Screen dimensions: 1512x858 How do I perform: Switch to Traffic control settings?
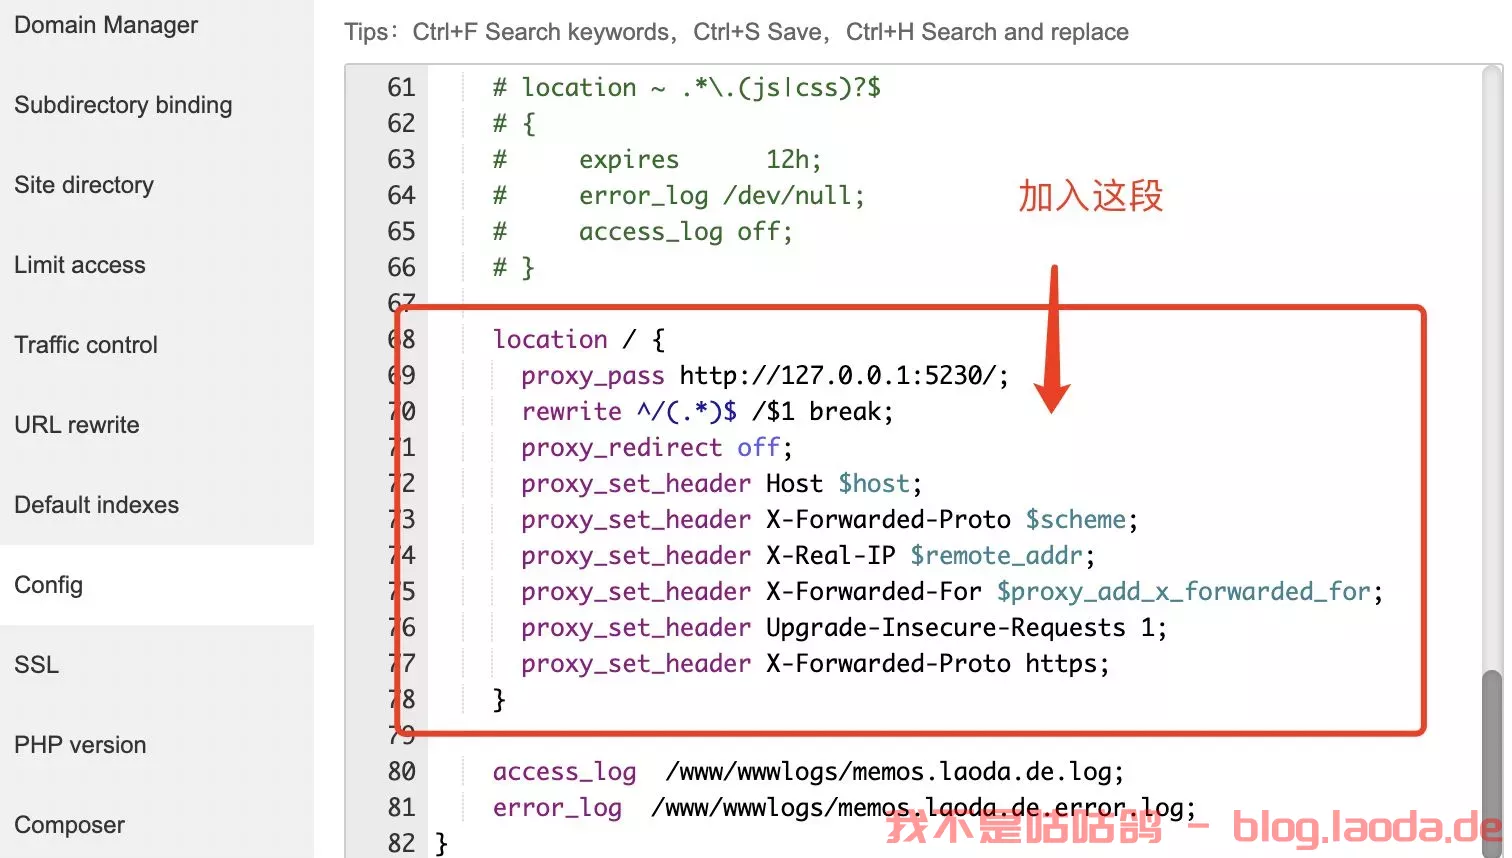point(86,345)
